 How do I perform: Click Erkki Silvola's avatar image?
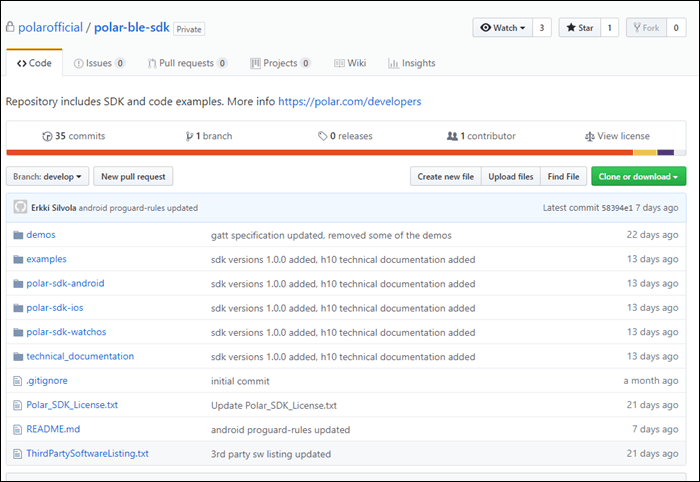coord(20,207)
